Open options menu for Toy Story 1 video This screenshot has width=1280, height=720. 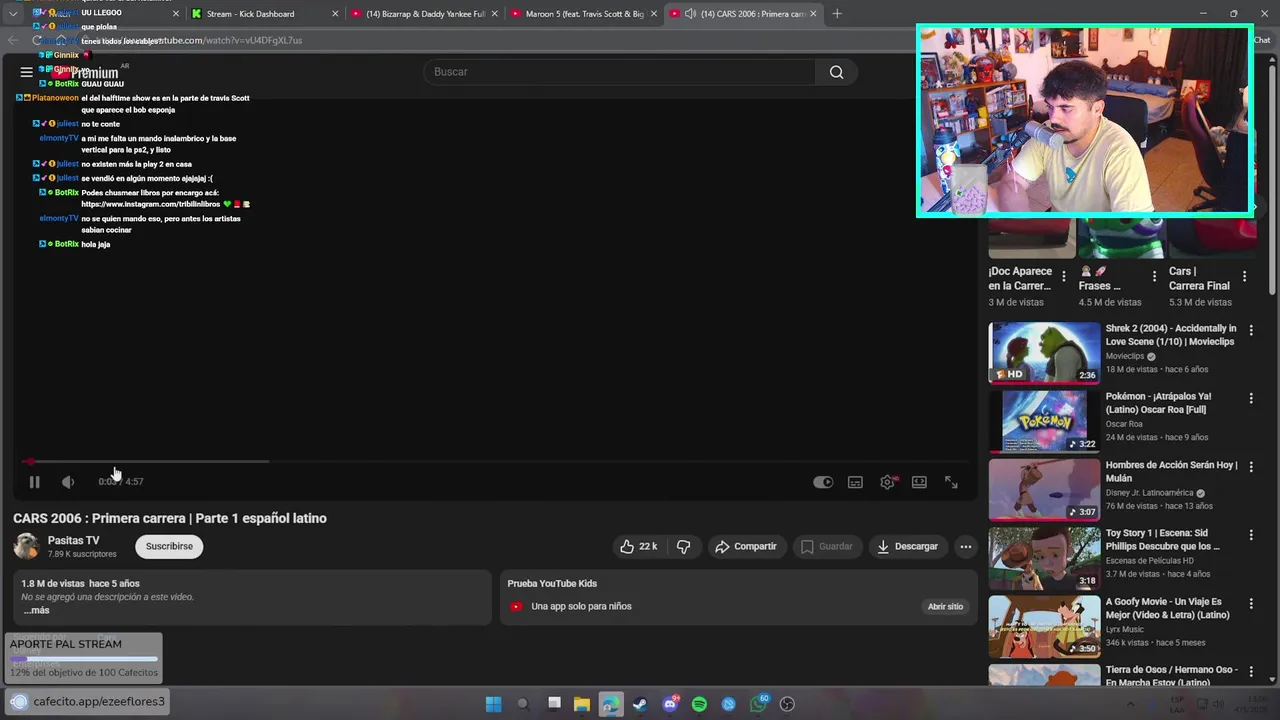click(1250, 534)
